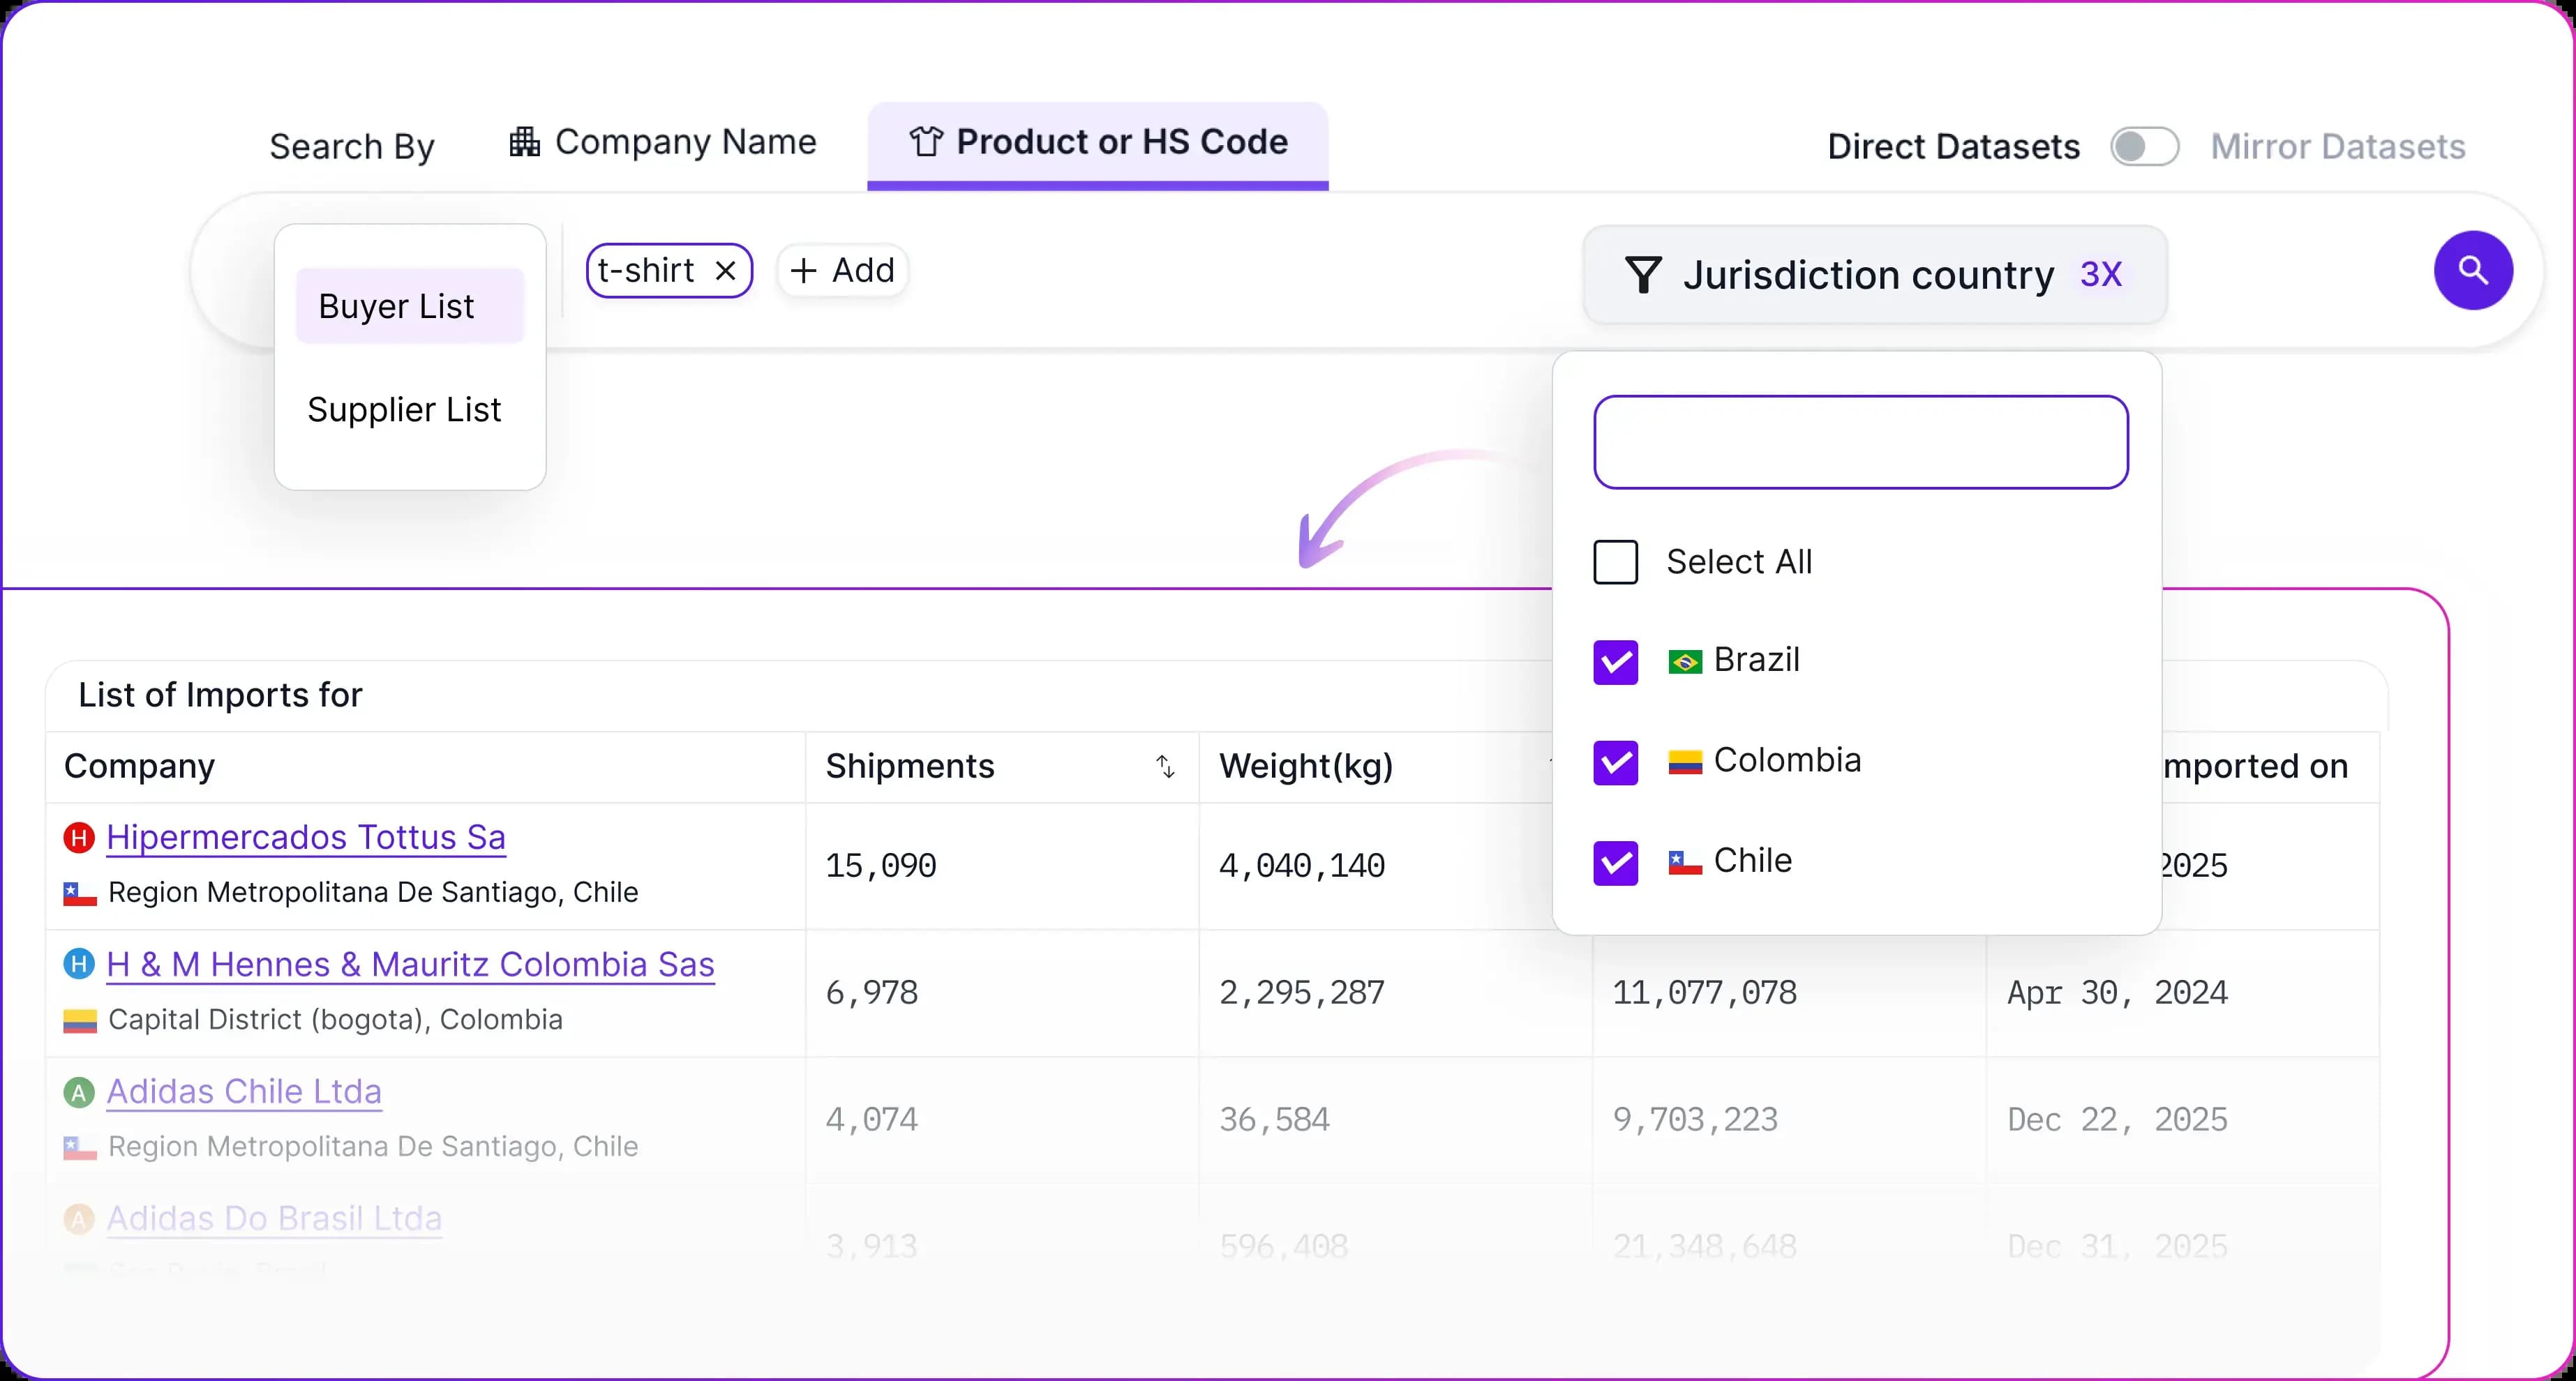Screen dimensions: 2576x1381
Task: Click the purple search magnifier button
Action: click(2472, 270)
